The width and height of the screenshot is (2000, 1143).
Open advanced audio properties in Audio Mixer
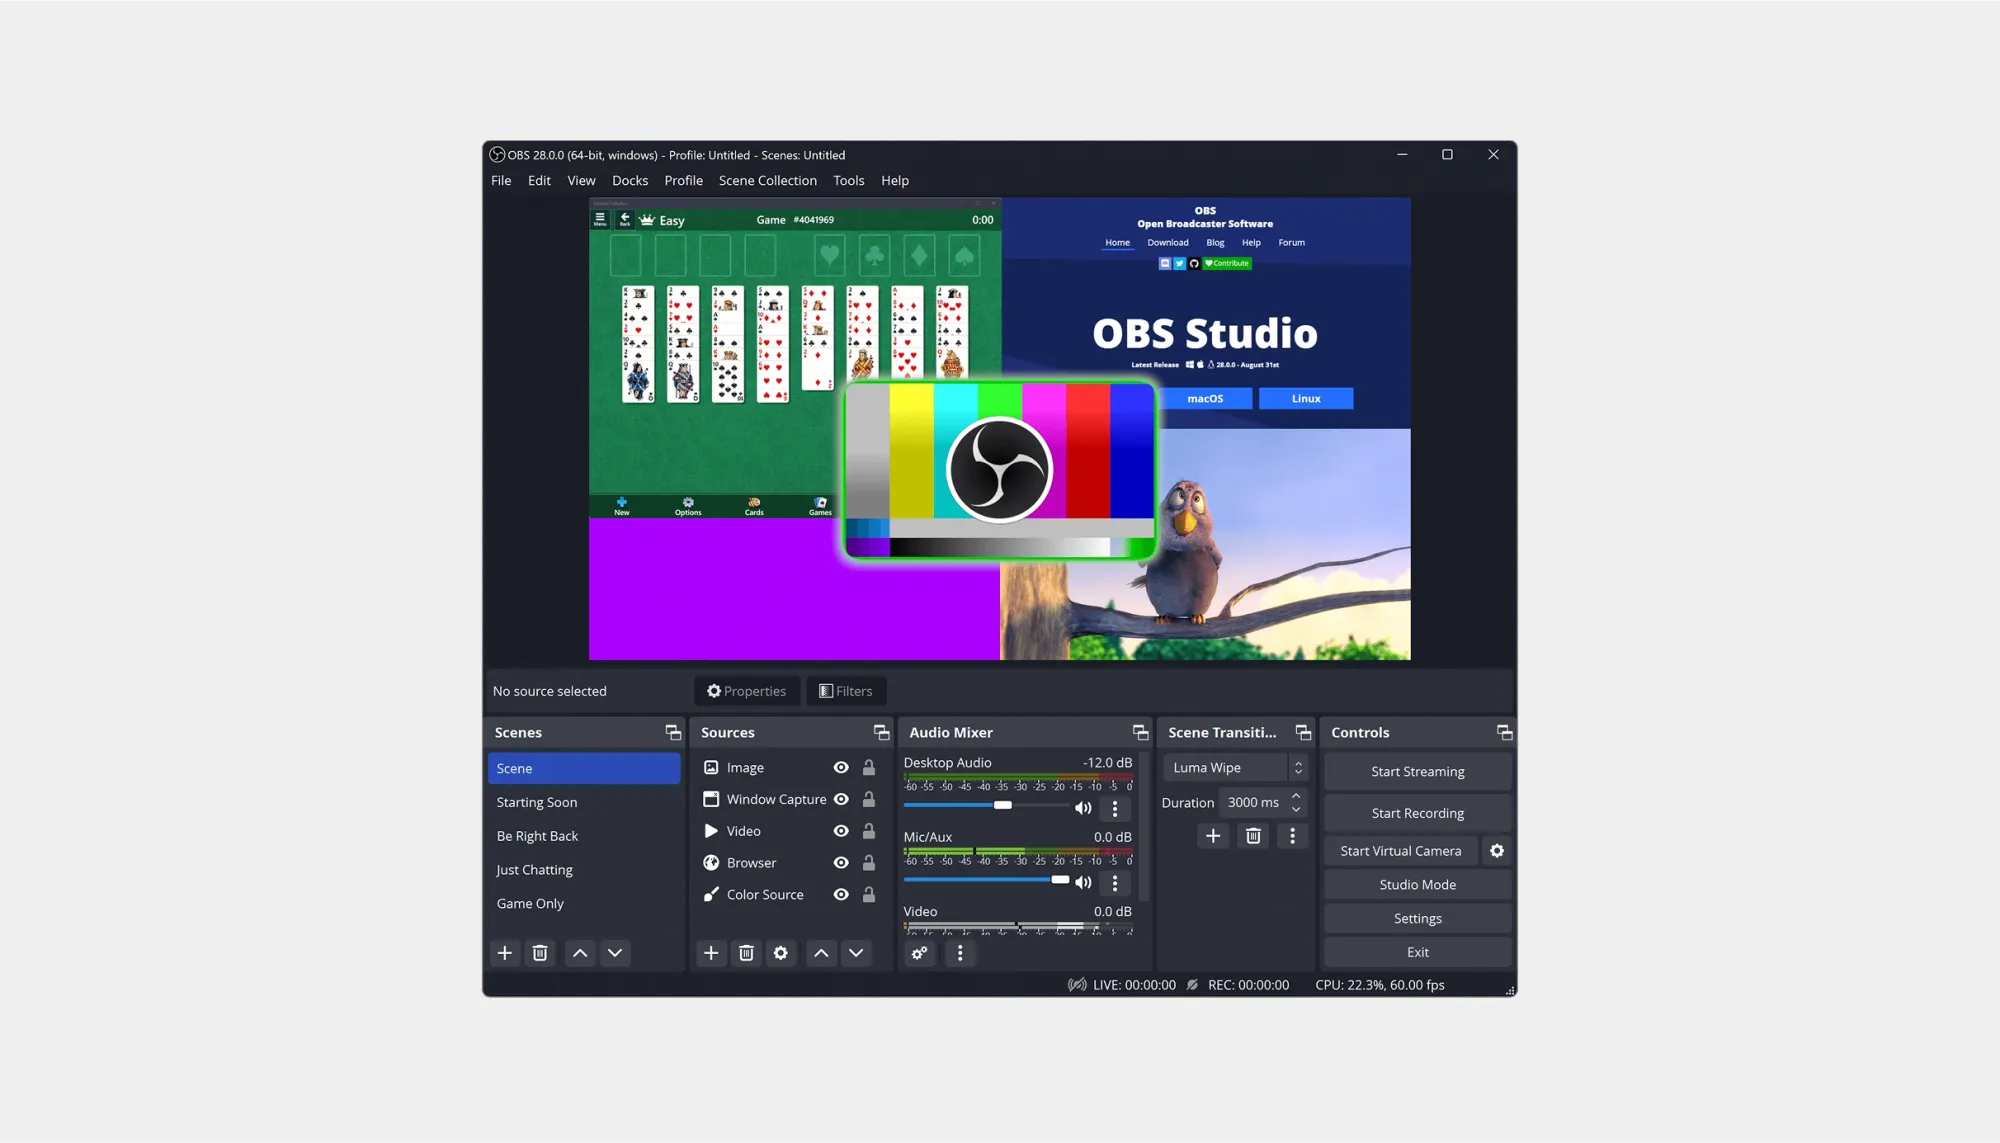coord(919,953)
